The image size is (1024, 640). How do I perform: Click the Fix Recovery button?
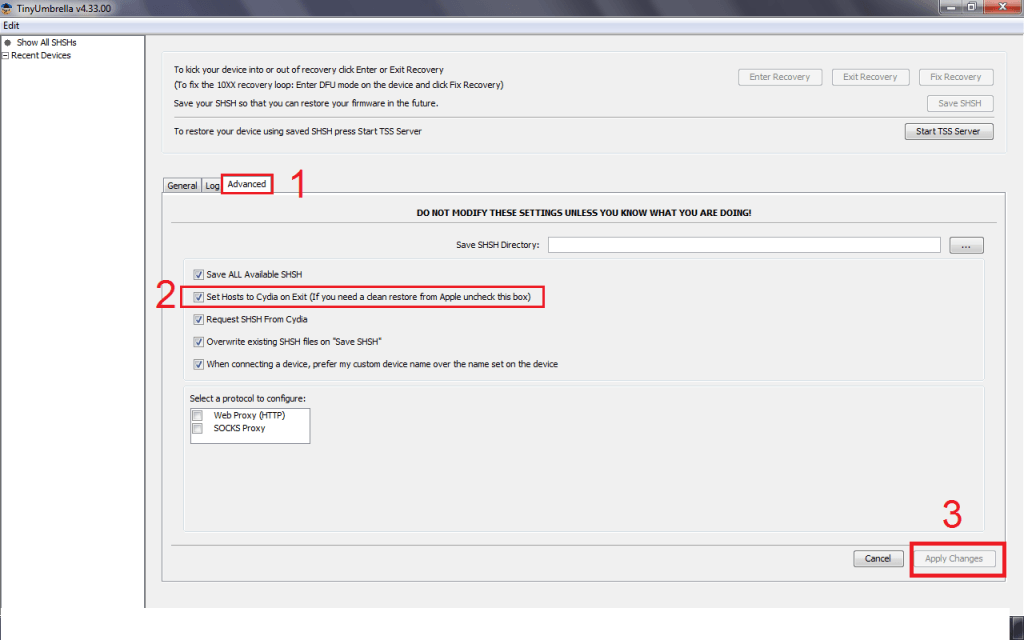[x=955, y=77]
